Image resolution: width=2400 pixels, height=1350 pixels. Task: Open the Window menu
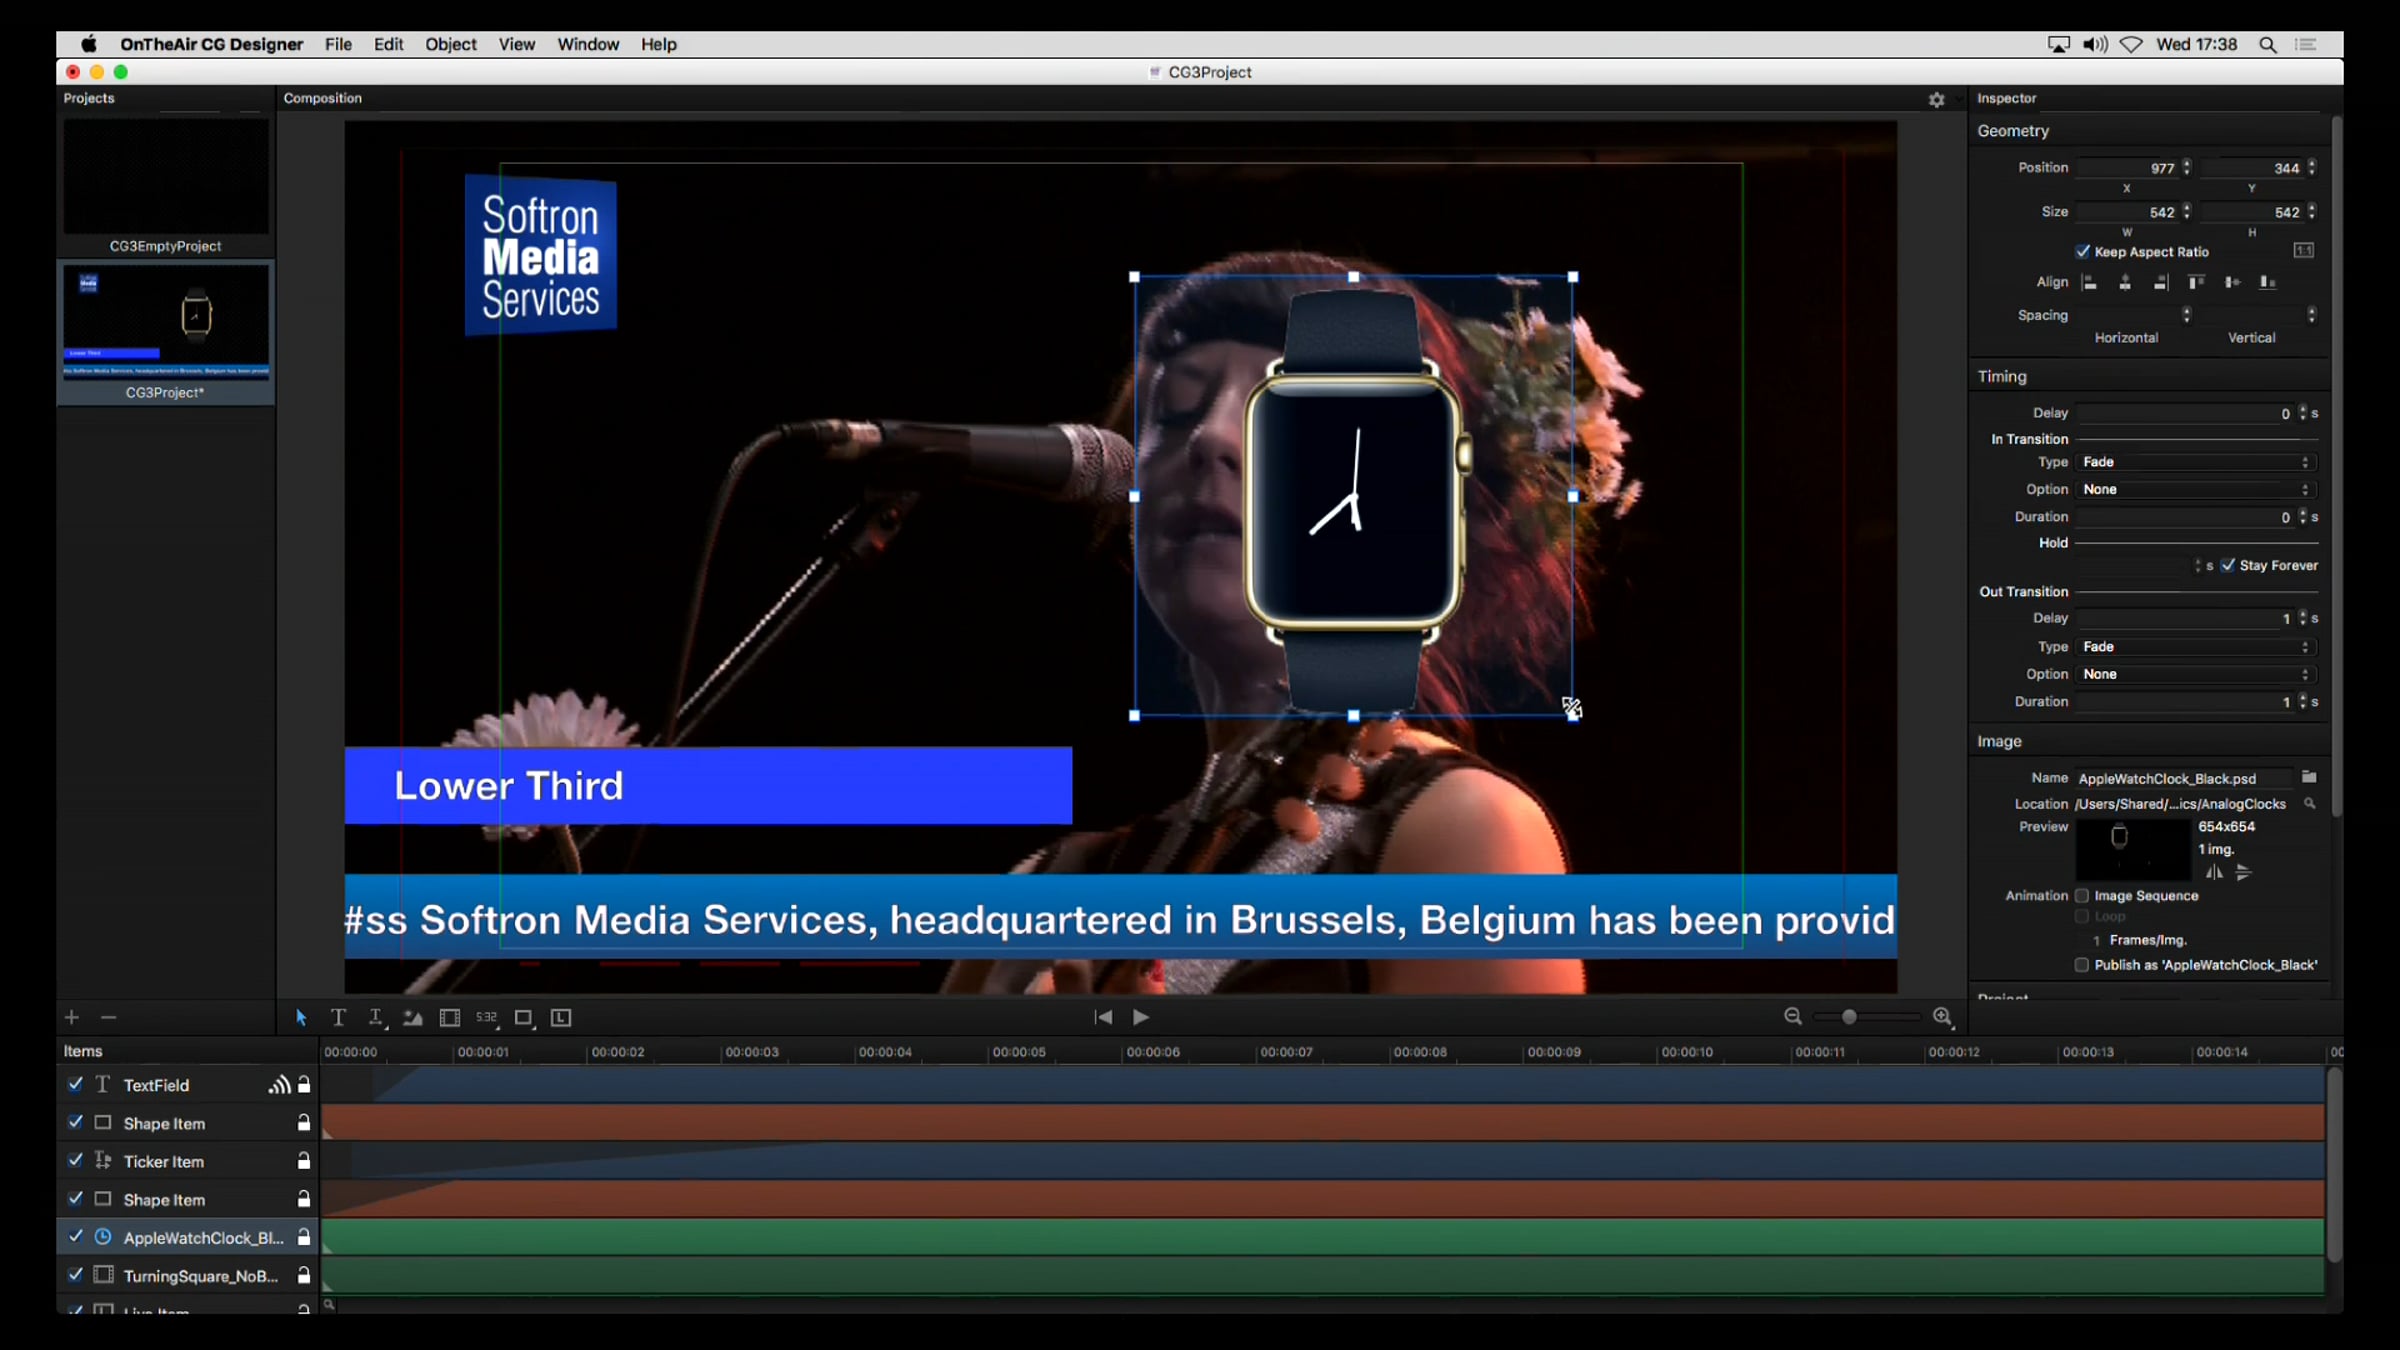click(x=588, y=44)
